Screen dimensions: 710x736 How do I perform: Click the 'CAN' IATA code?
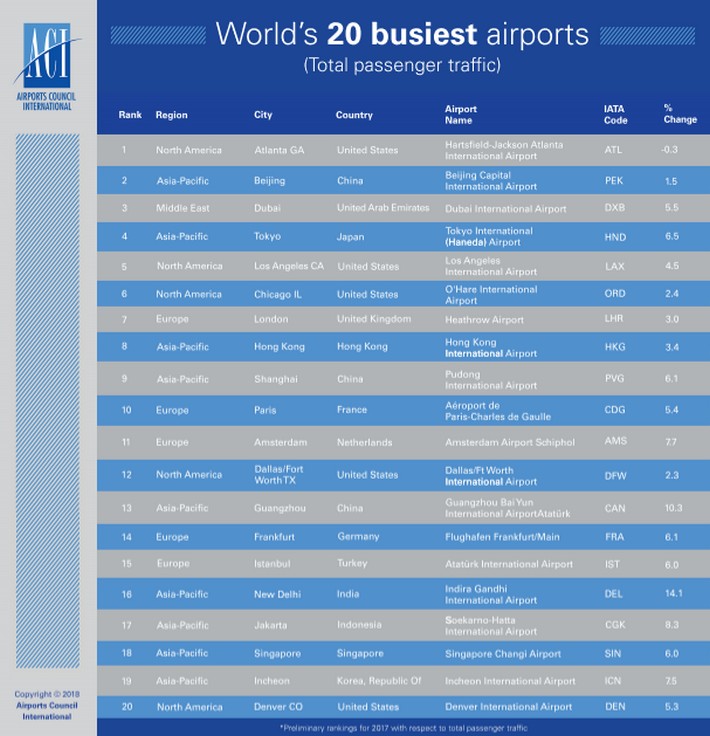point(615,508)
